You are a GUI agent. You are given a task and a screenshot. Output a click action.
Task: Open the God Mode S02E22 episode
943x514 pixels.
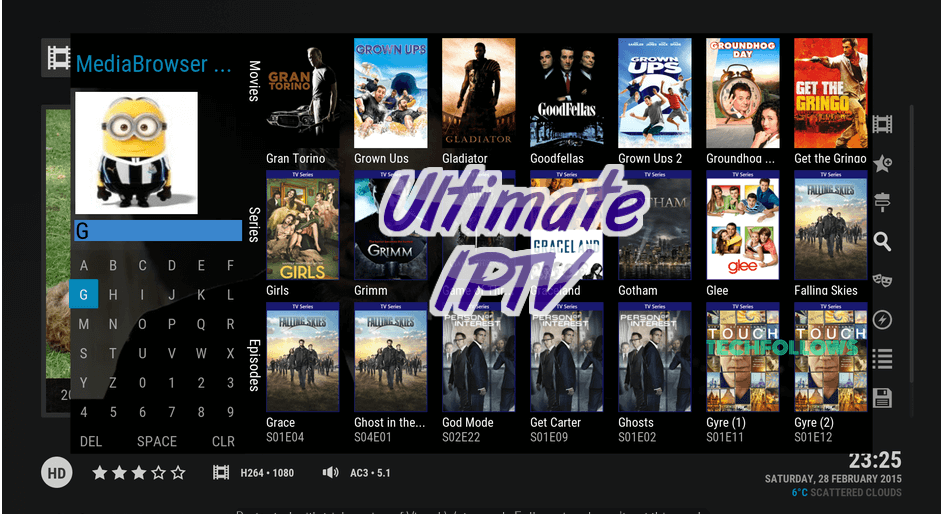click(478, 357)
